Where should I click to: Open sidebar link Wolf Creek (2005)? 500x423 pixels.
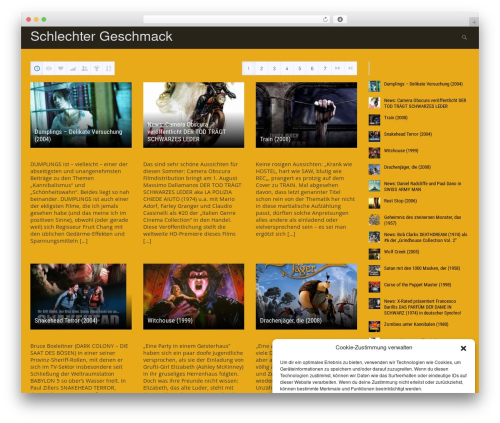tap(401, 252)
